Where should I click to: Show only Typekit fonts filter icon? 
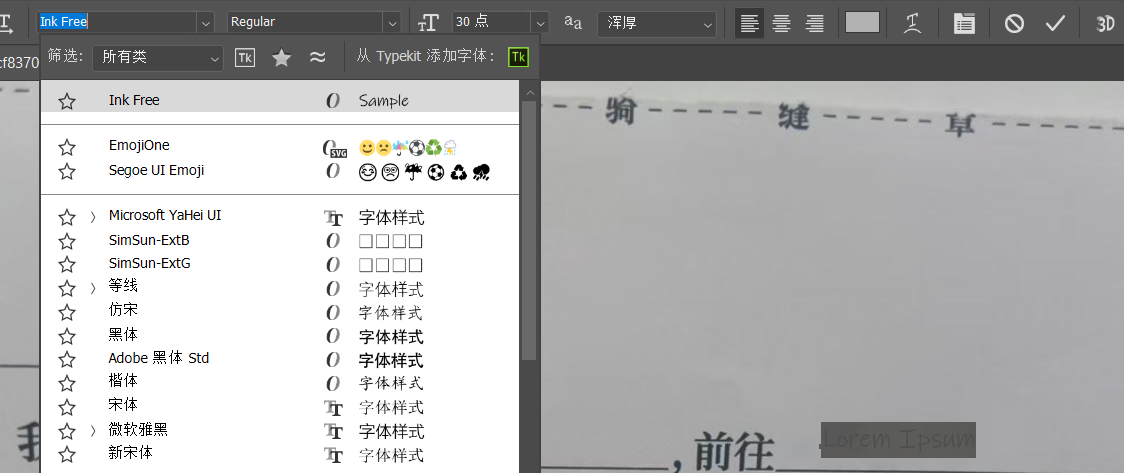click(244, 57)
